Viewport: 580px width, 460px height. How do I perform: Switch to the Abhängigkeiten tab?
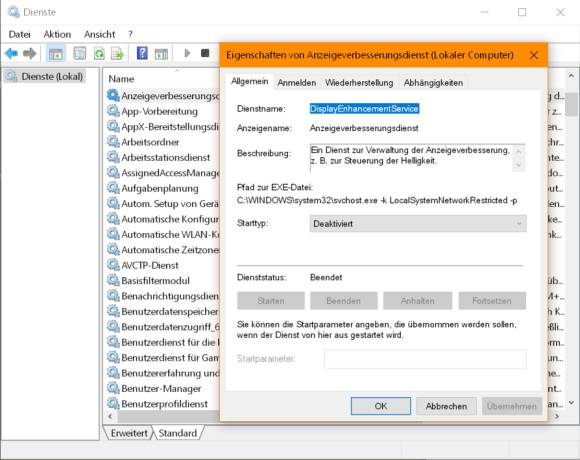[x=433, y=83]
